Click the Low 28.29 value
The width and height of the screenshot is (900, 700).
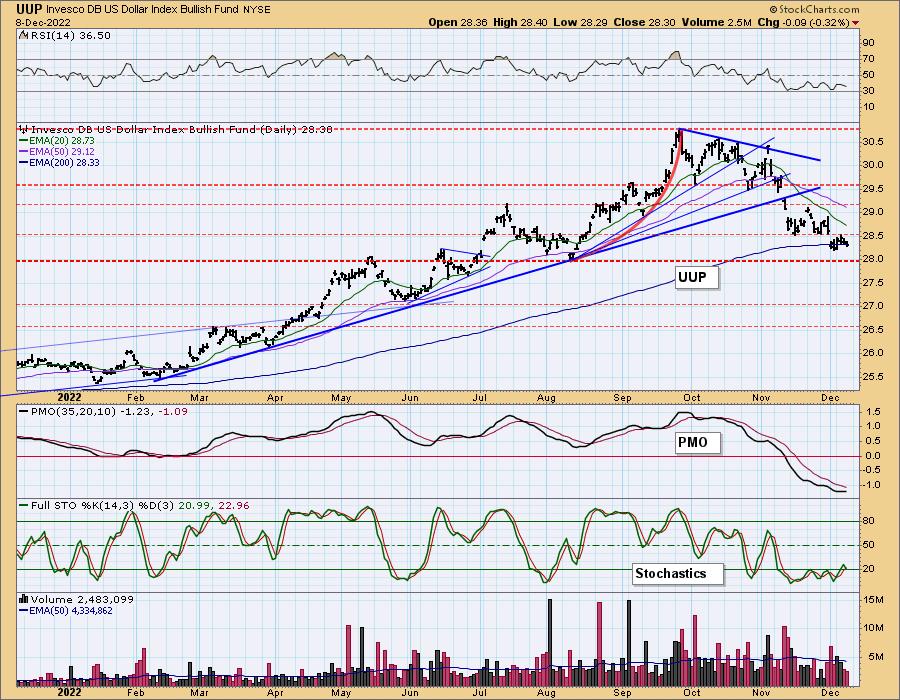pyautogui.click(x=580, y=22)
